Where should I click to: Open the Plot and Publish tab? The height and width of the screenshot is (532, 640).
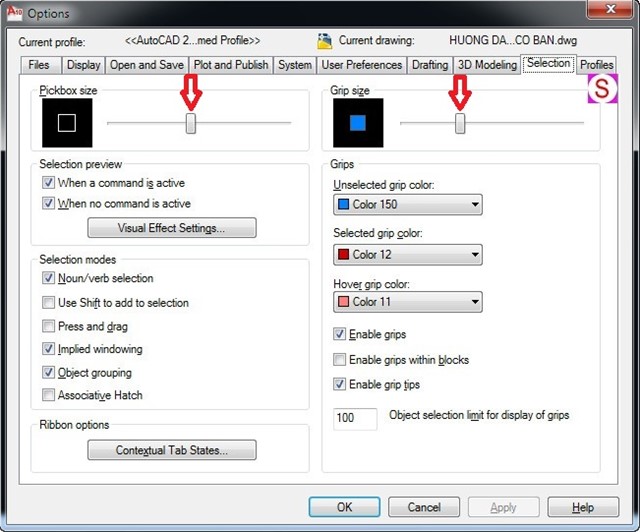pyautogui.click(x=231, y=65)
